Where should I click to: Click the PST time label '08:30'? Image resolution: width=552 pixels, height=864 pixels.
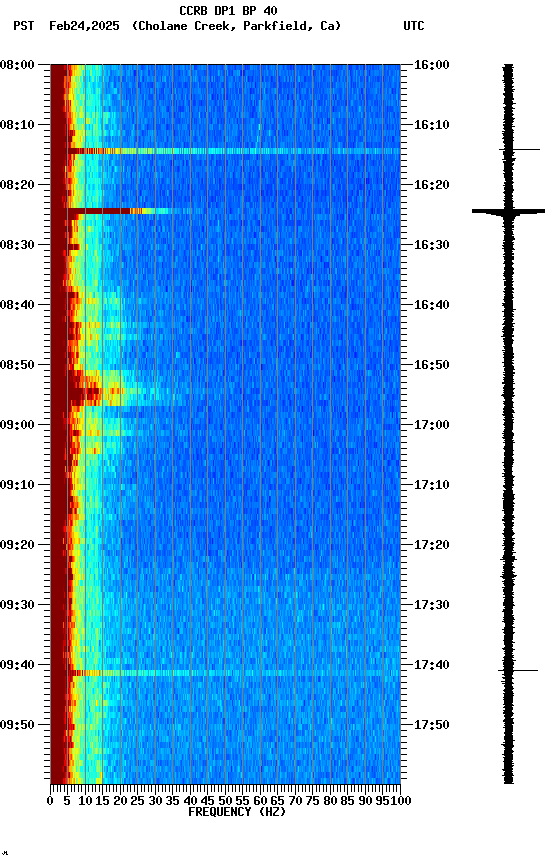click(x=17, y=245)
